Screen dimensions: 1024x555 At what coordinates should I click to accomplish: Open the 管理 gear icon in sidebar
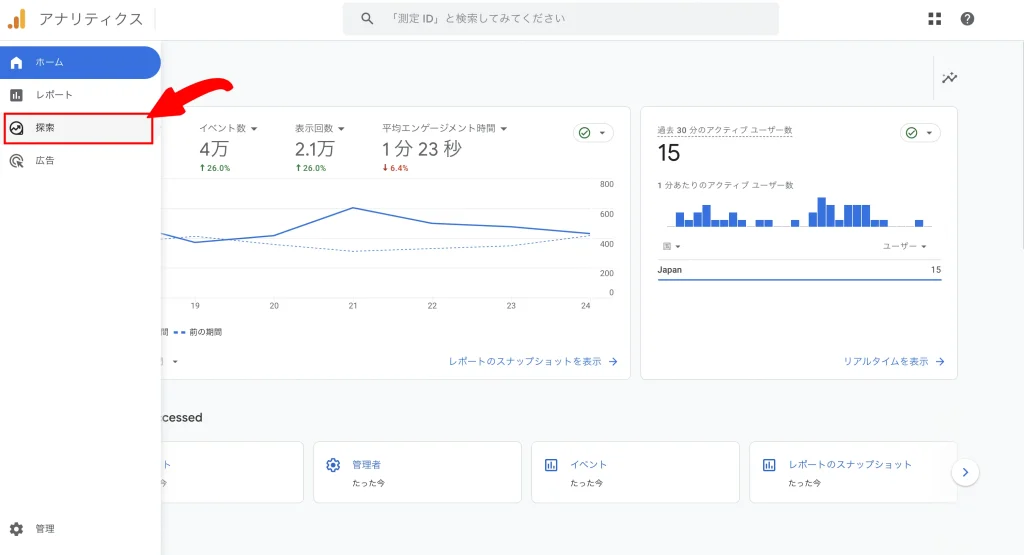click(16, 529)
